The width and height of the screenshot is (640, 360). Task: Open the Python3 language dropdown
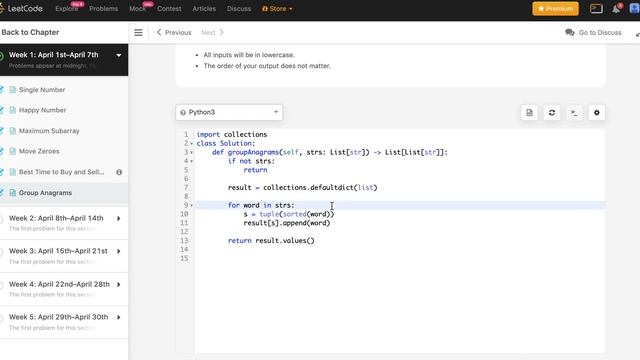(229, 112)
